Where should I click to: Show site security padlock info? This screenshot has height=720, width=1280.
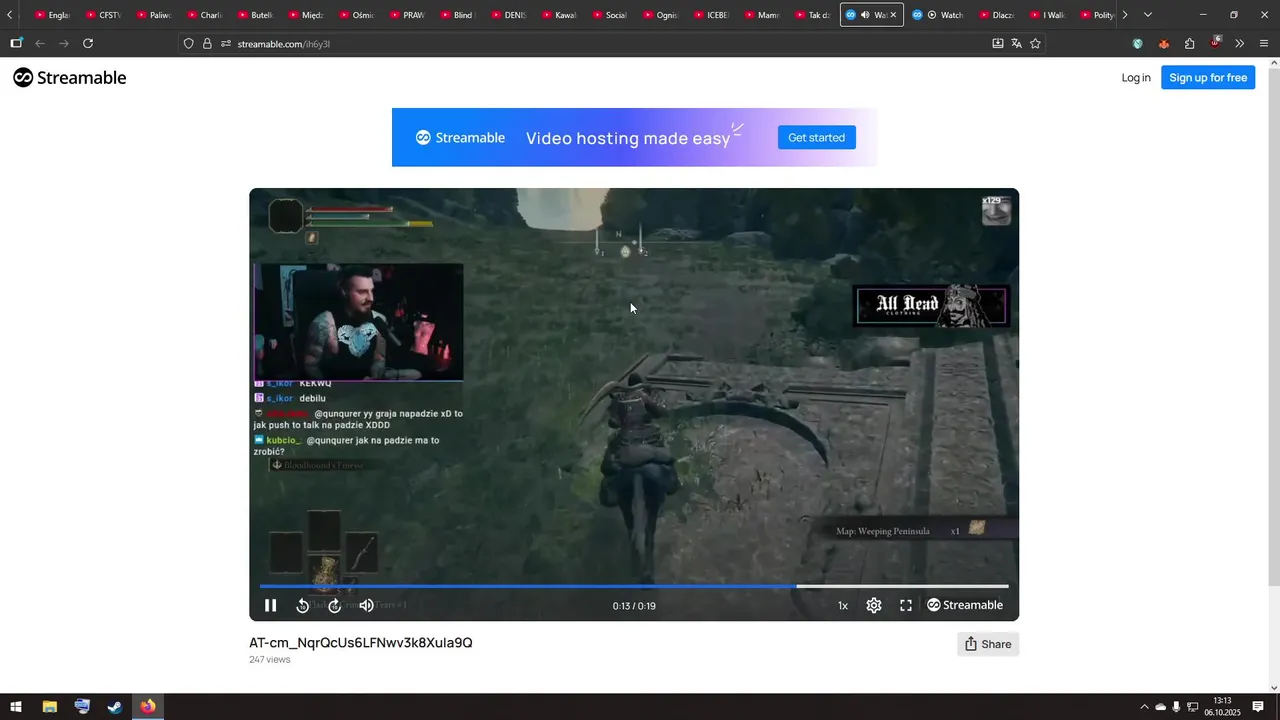click(x=208, y=44)
